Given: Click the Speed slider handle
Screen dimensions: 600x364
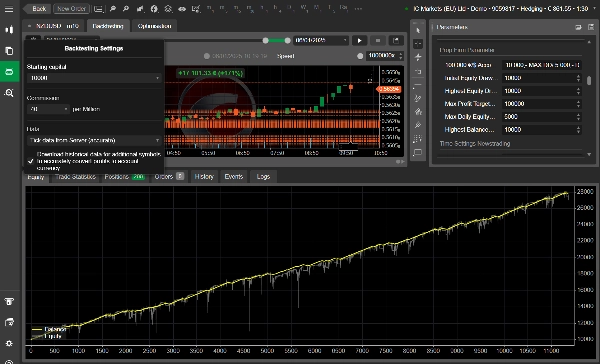Looking at the screenshot, I should (360, 56).
